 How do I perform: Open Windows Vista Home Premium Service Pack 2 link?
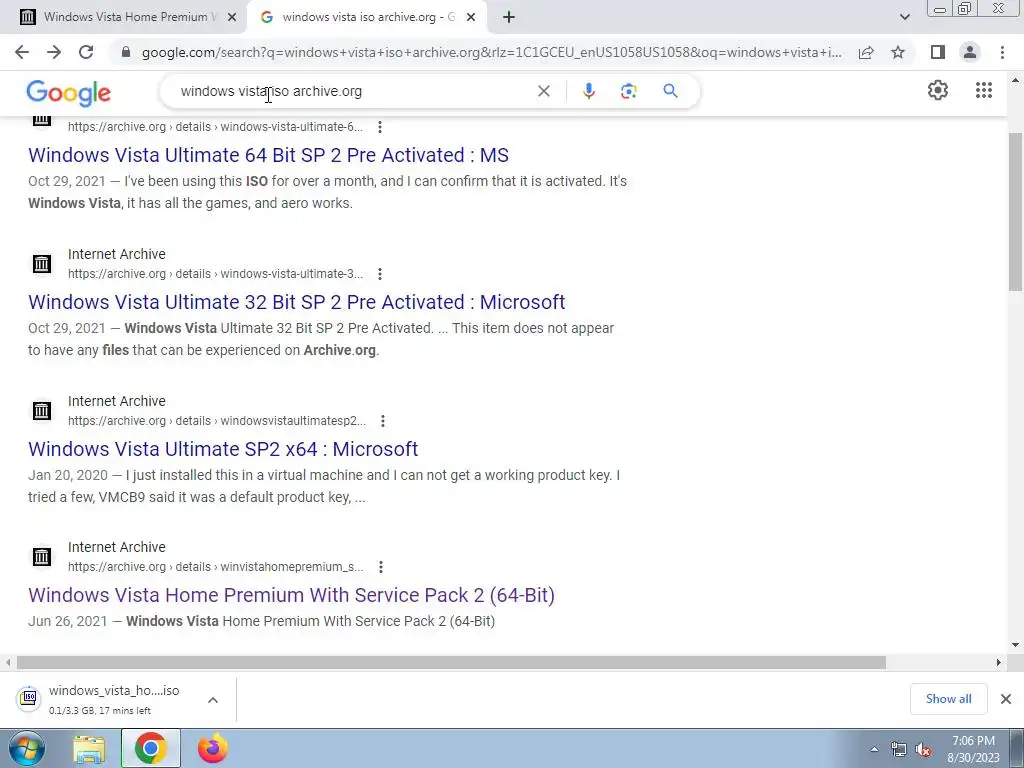tap(291, 596)
